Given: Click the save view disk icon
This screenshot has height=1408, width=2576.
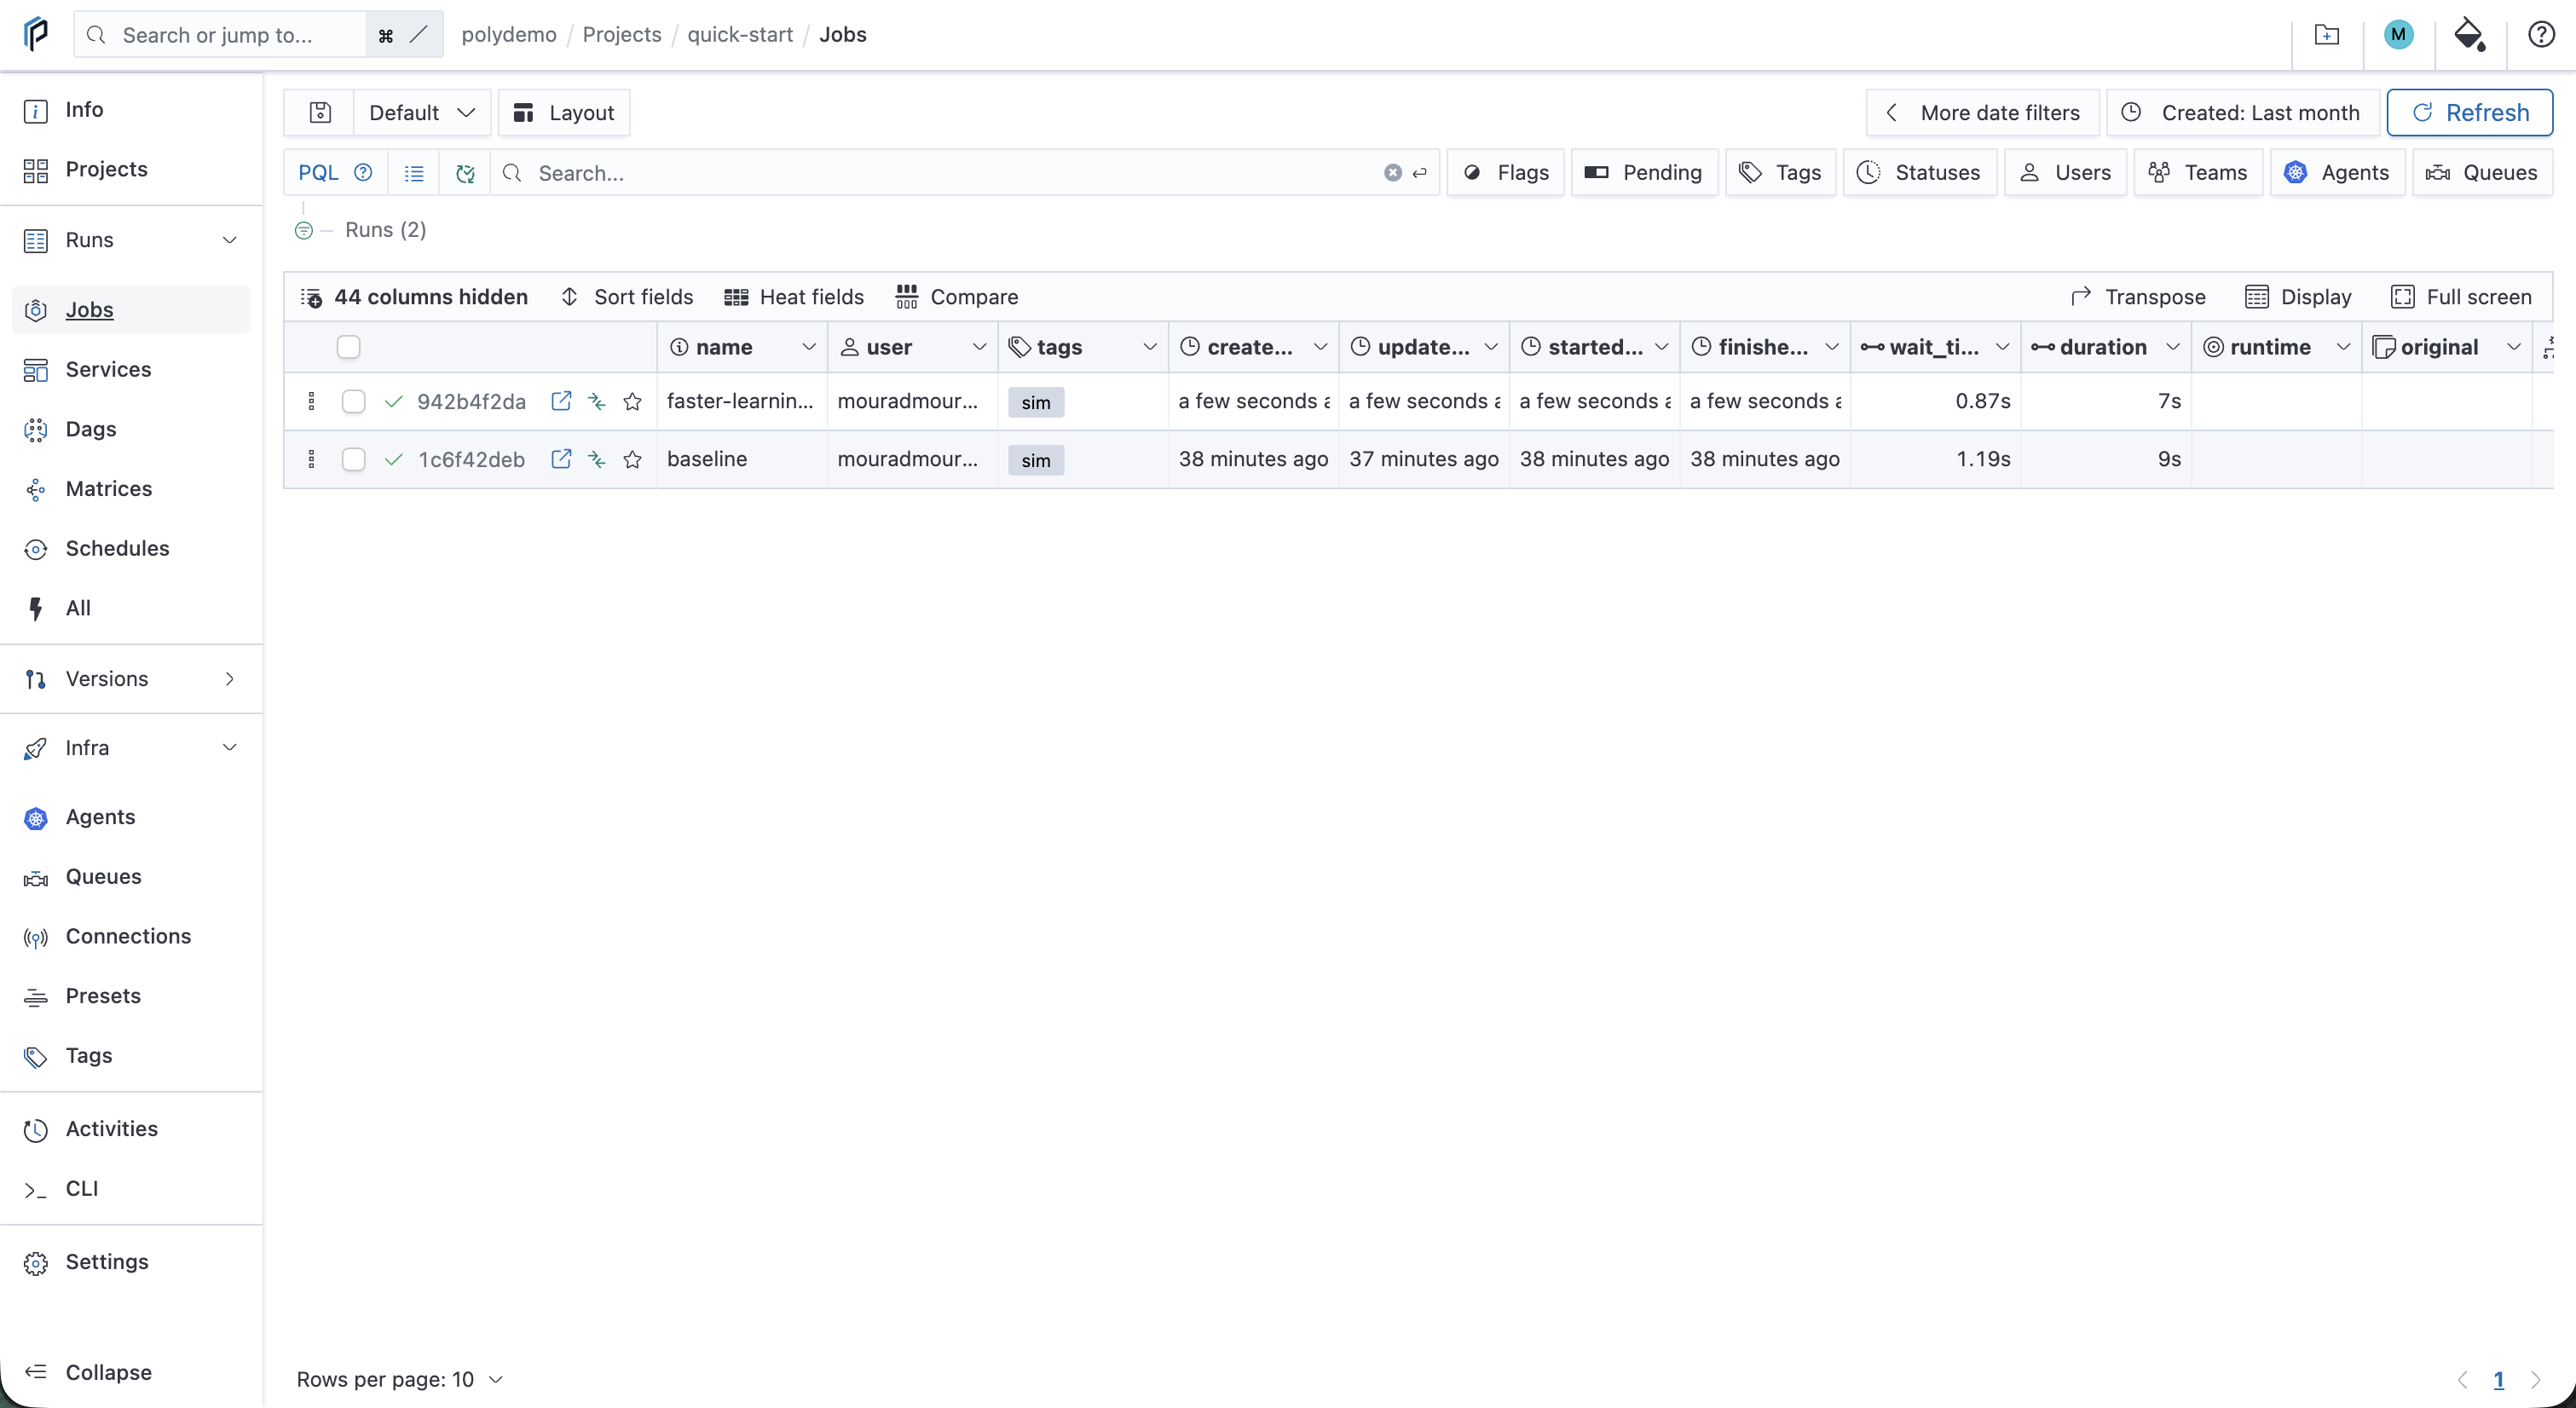Looking at the screenshot, I should 320,112.
